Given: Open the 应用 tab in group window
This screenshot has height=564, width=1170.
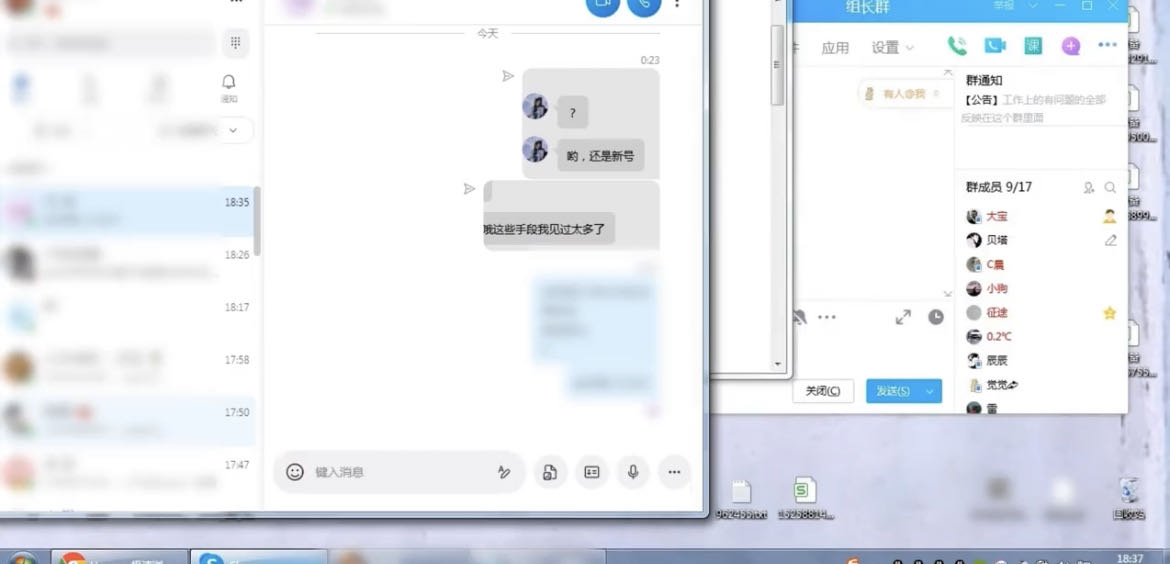Looking at the screenshot, I should [x=835, y=48].
